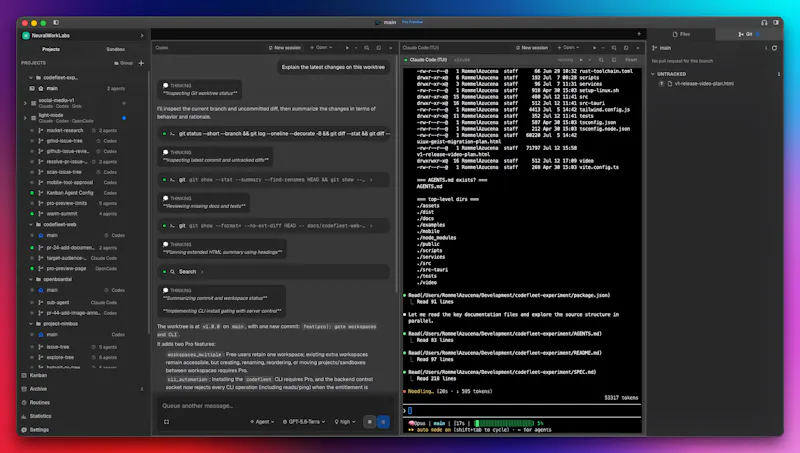Open the high reasoning effort dropdown
Viewport: 800px width, 453px height.
(x=345, y=422)
